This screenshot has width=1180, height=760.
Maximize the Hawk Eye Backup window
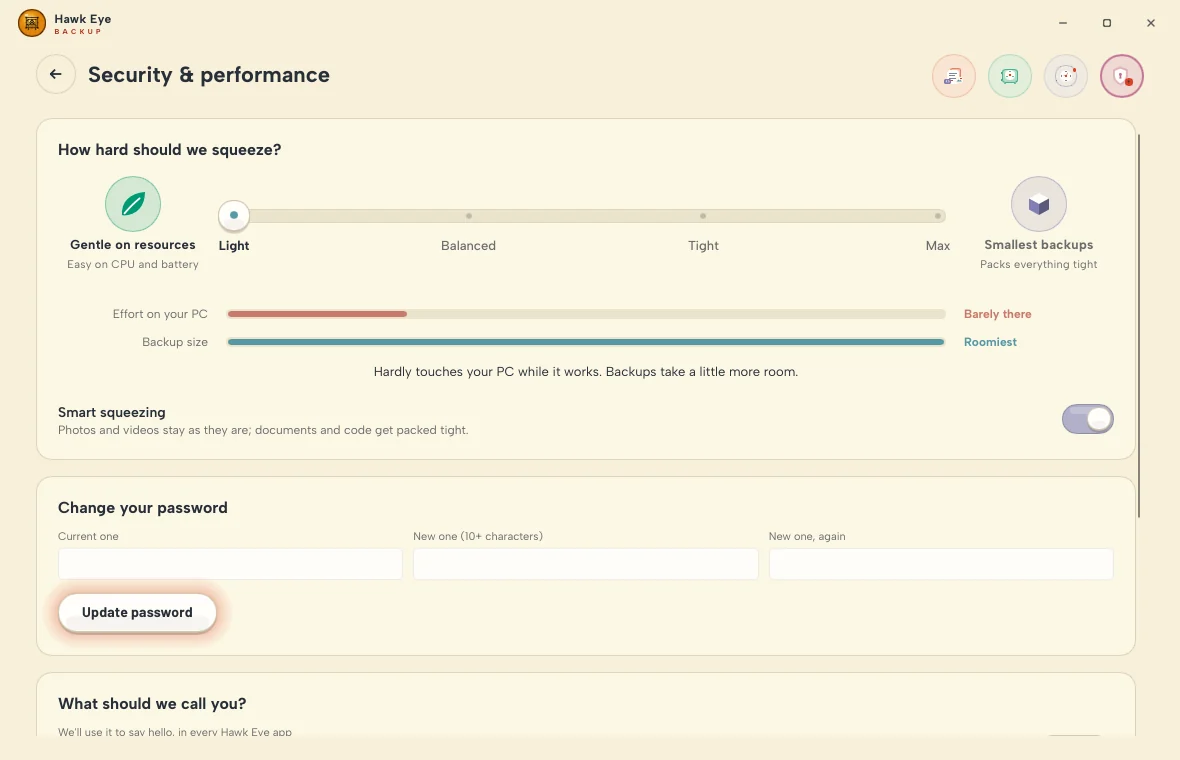click(x=1106, y=23)
